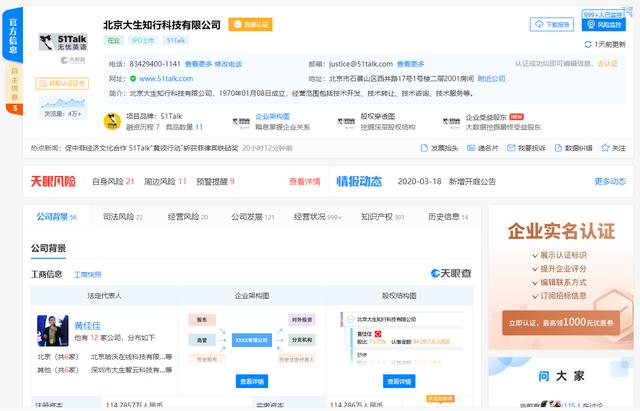This screenshot has width=640, height=411.
Task: Open the hot news headline about 51Talk
Action: tap(151, 148)
